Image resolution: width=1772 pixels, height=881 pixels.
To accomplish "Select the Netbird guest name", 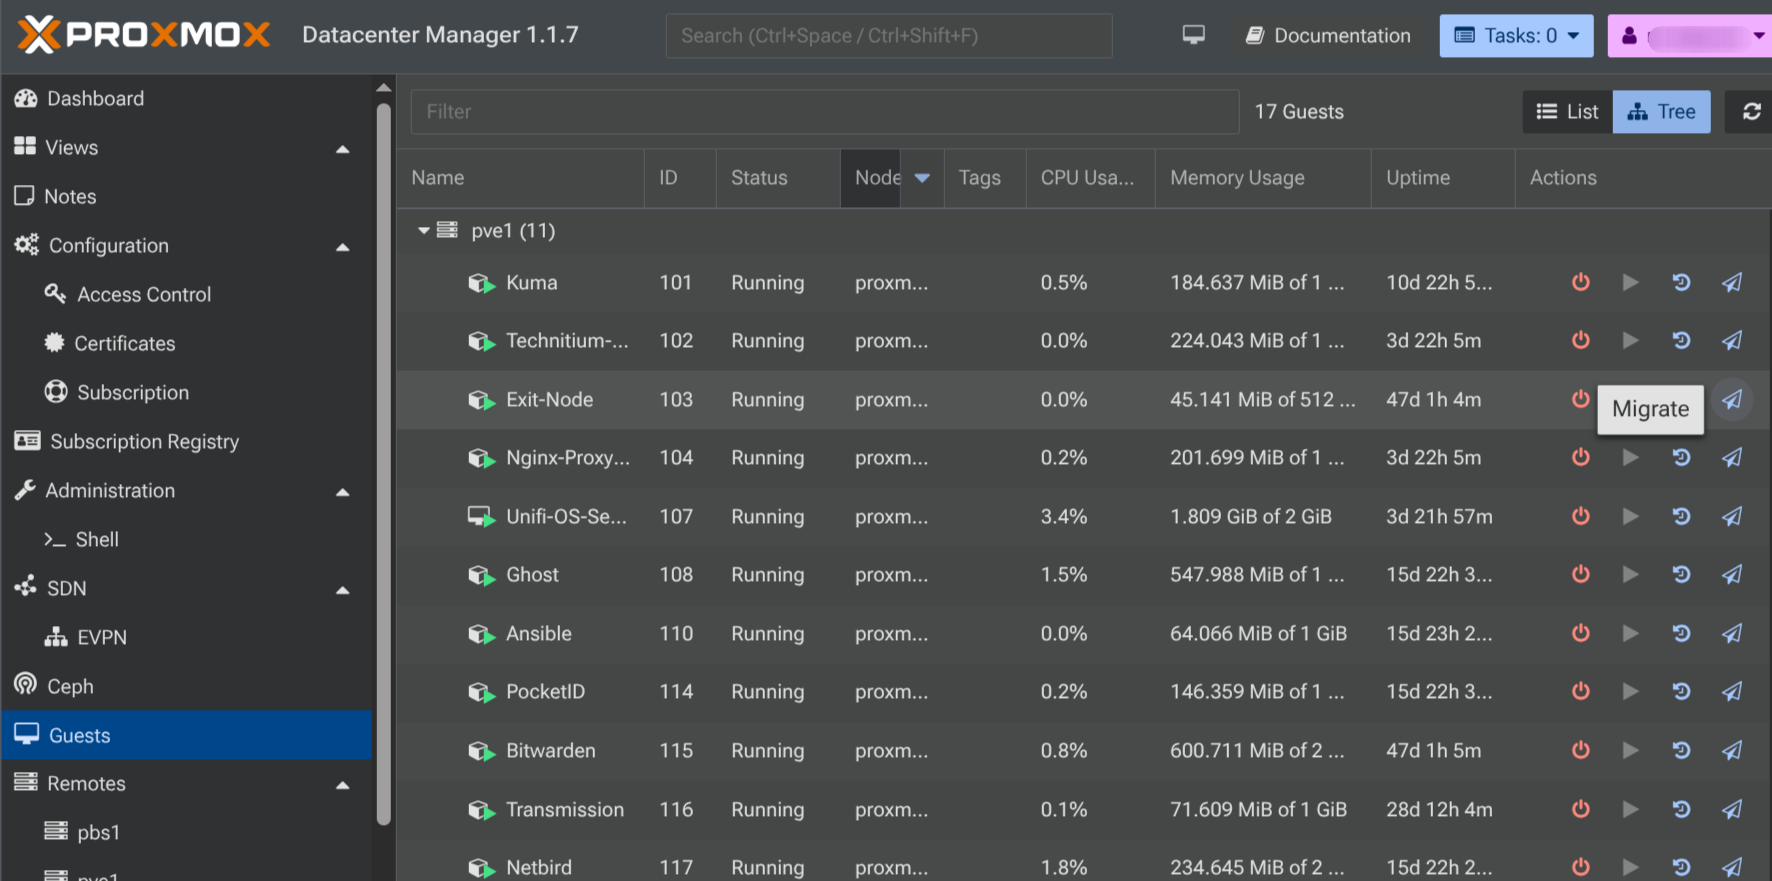I will click(539, 868).
